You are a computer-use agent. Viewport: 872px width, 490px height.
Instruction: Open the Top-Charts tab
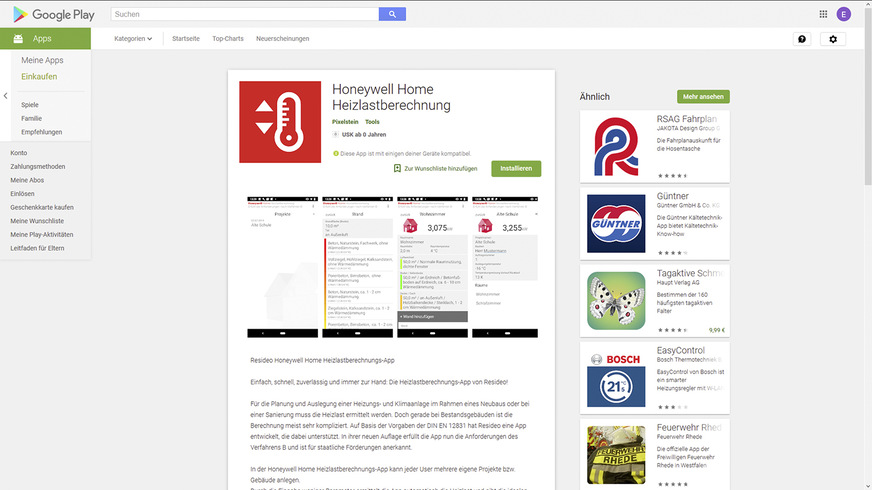(x=227, y=39)
